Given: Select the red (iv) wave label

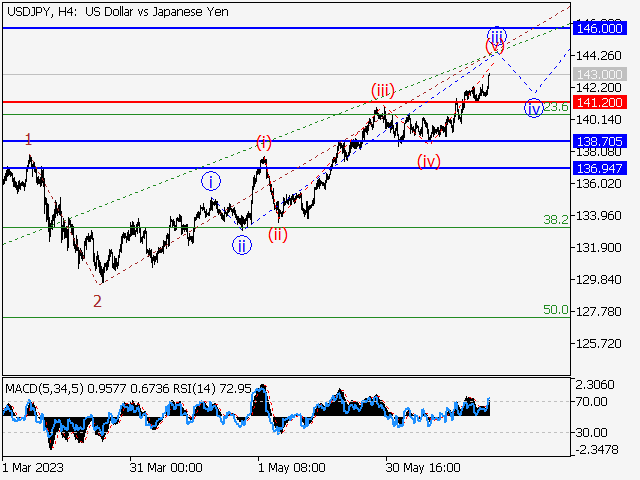Looking at the screenshot, I should pos(429,161).
